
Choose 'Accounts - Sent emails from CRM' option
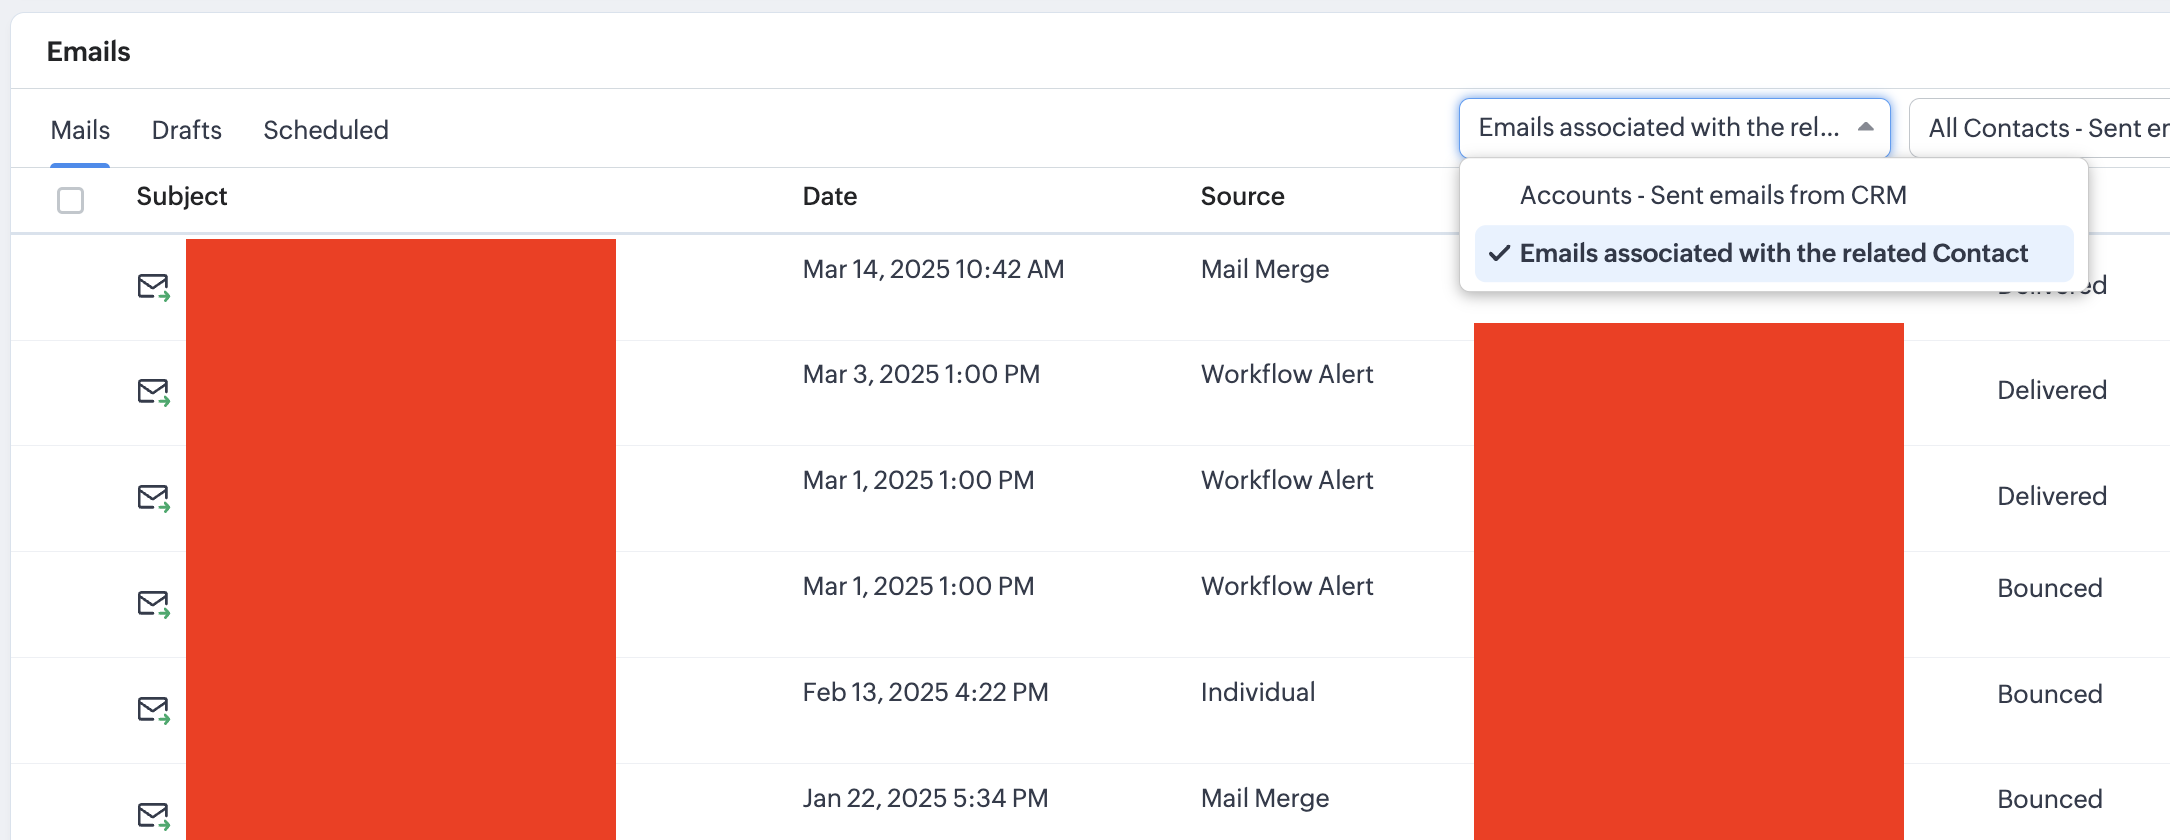click(1712, 195)
